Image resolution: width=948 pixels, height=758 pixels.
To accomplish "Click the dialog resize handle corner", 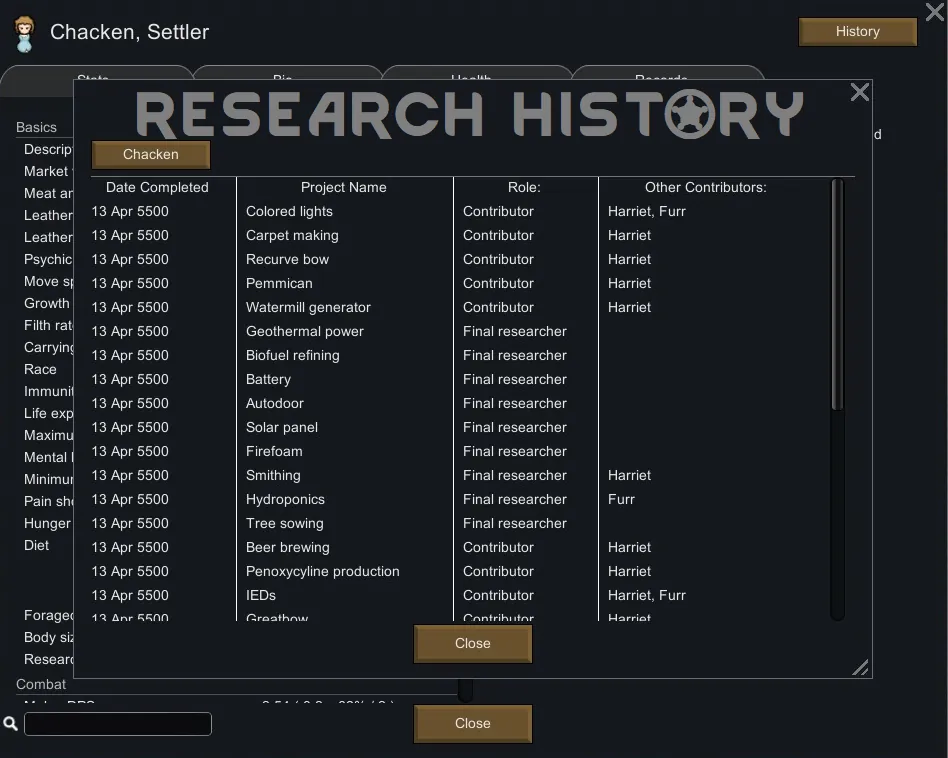I will [x=860, y=667].
